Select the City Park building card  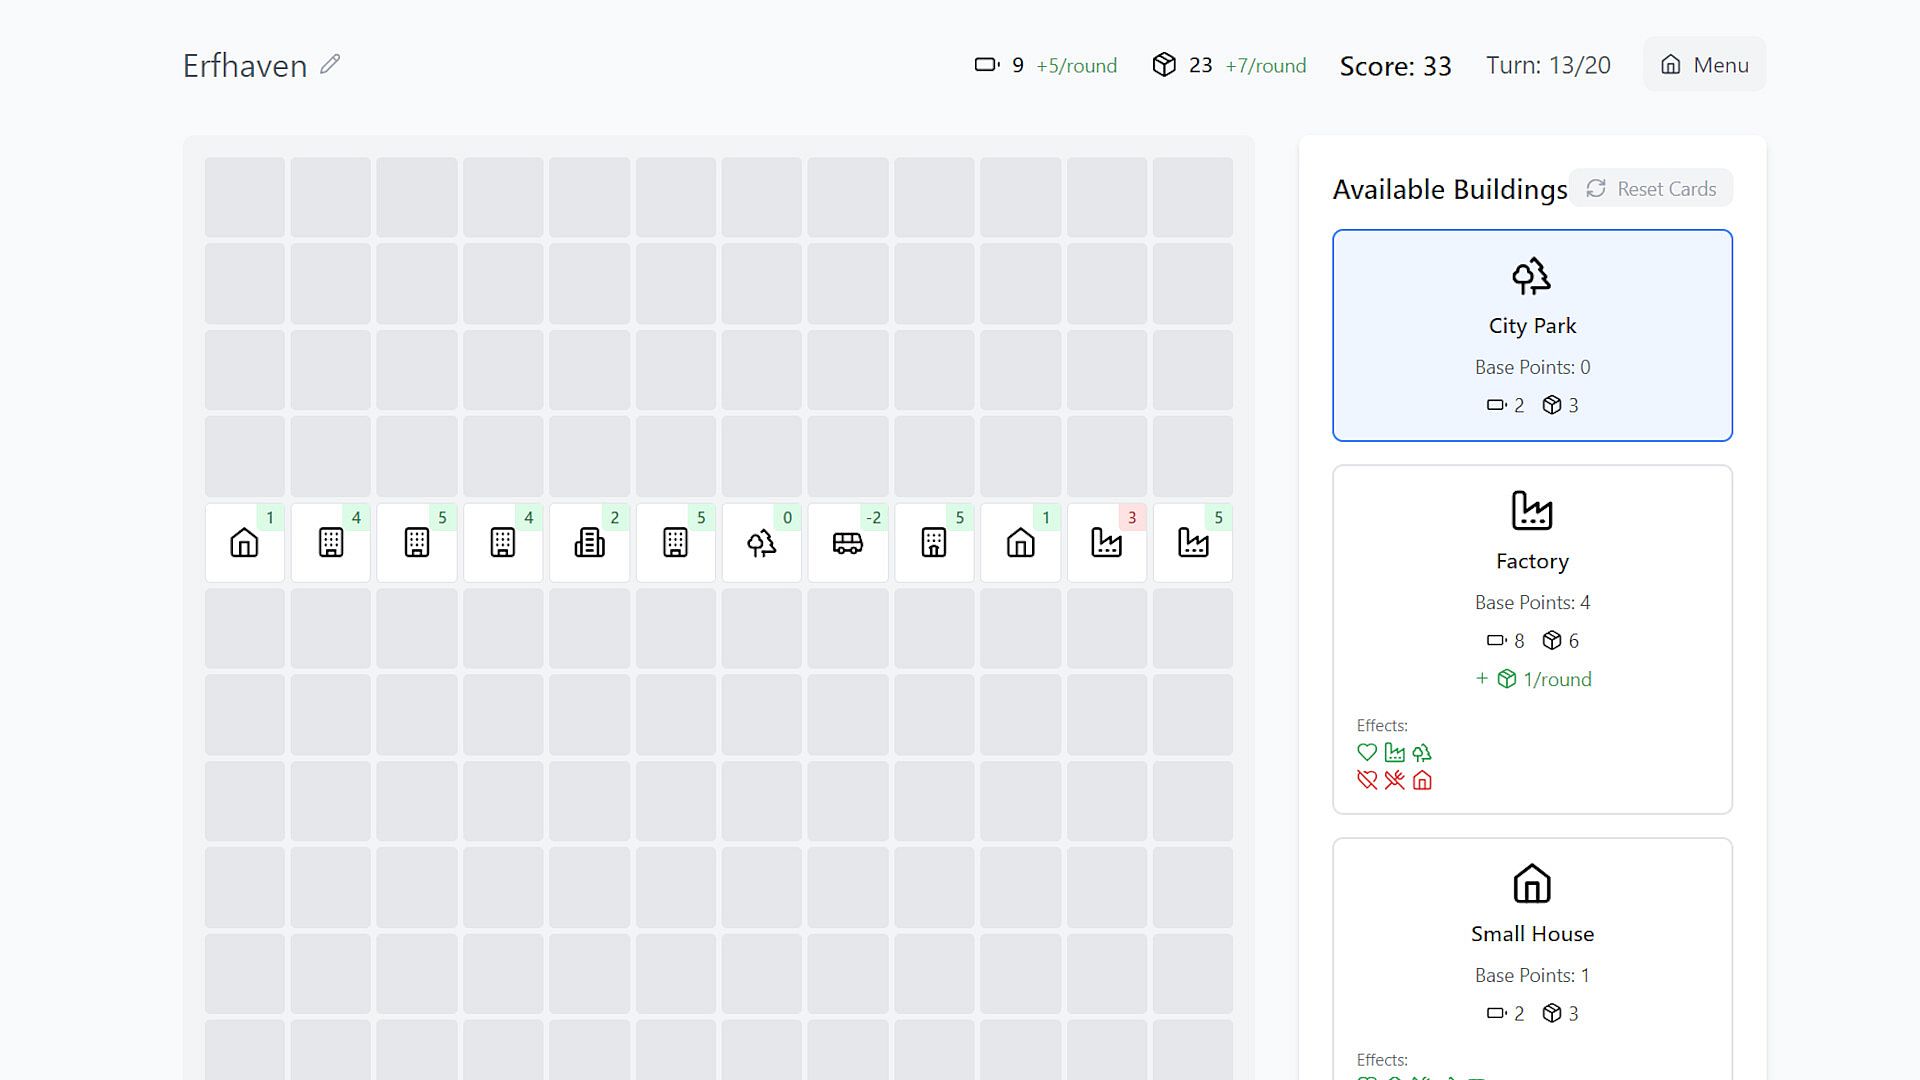click(1532, 335)
